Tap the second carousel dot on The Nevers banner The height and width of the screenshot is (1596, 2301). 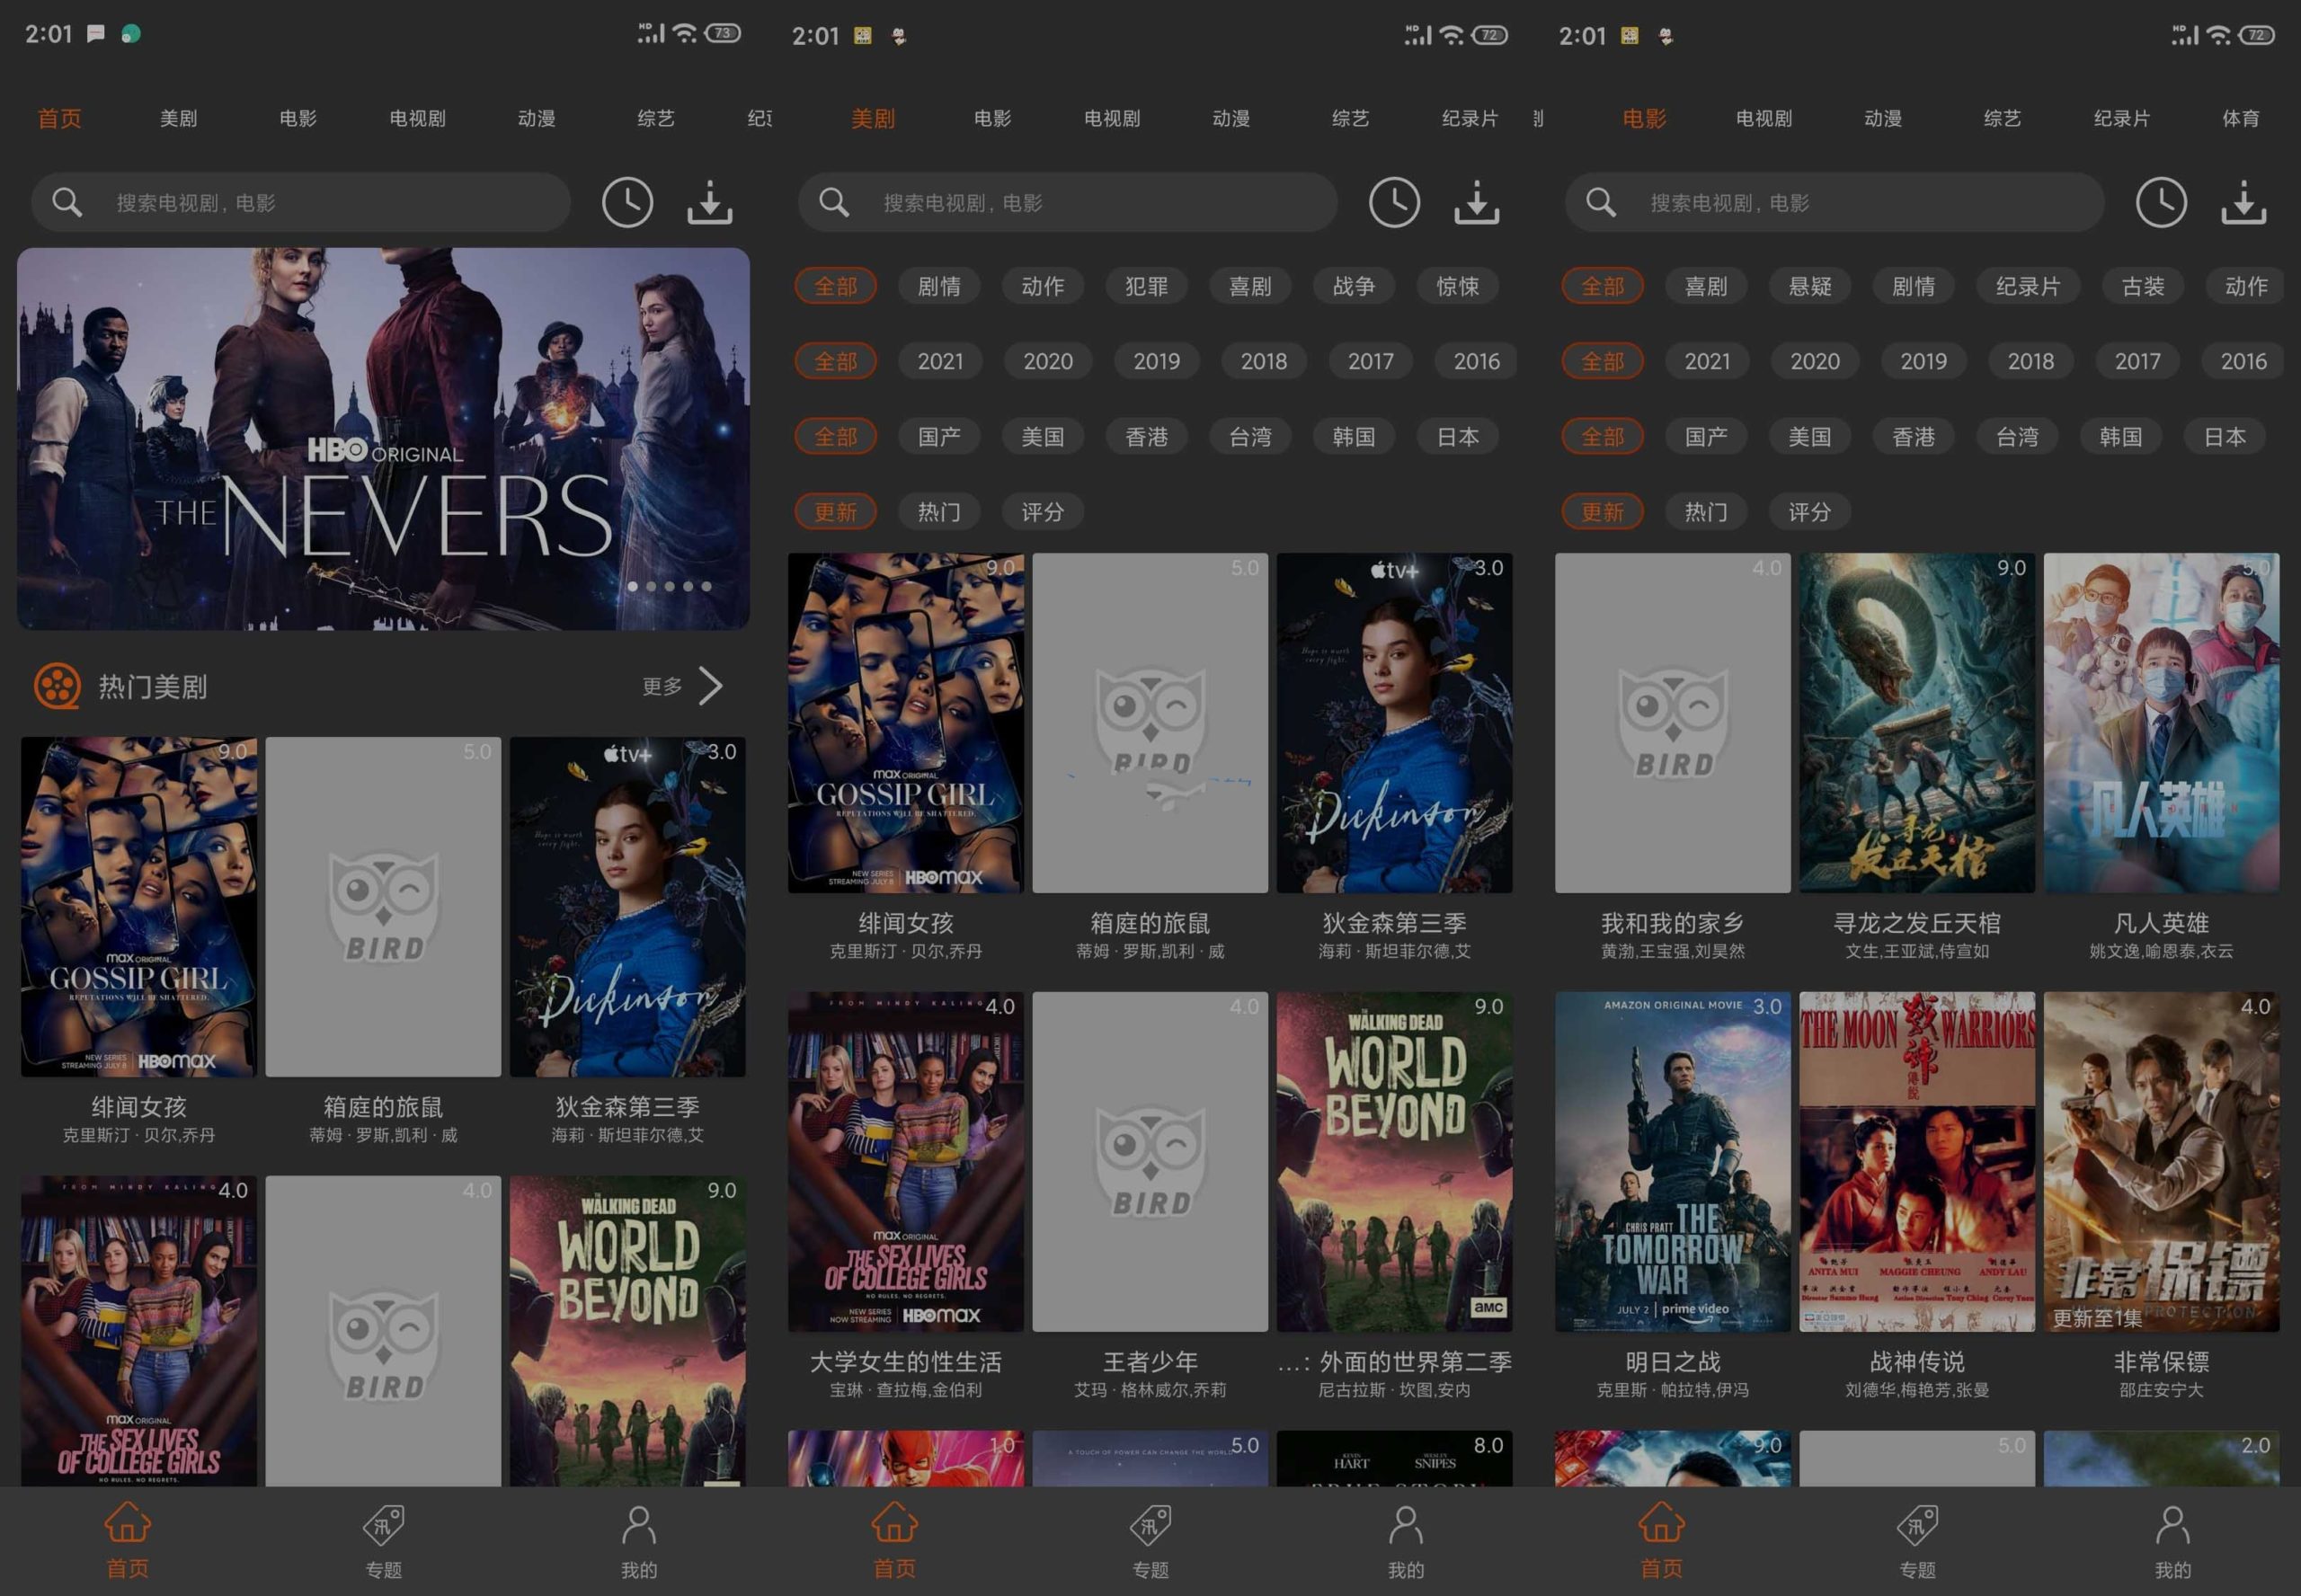pos(651,587)
